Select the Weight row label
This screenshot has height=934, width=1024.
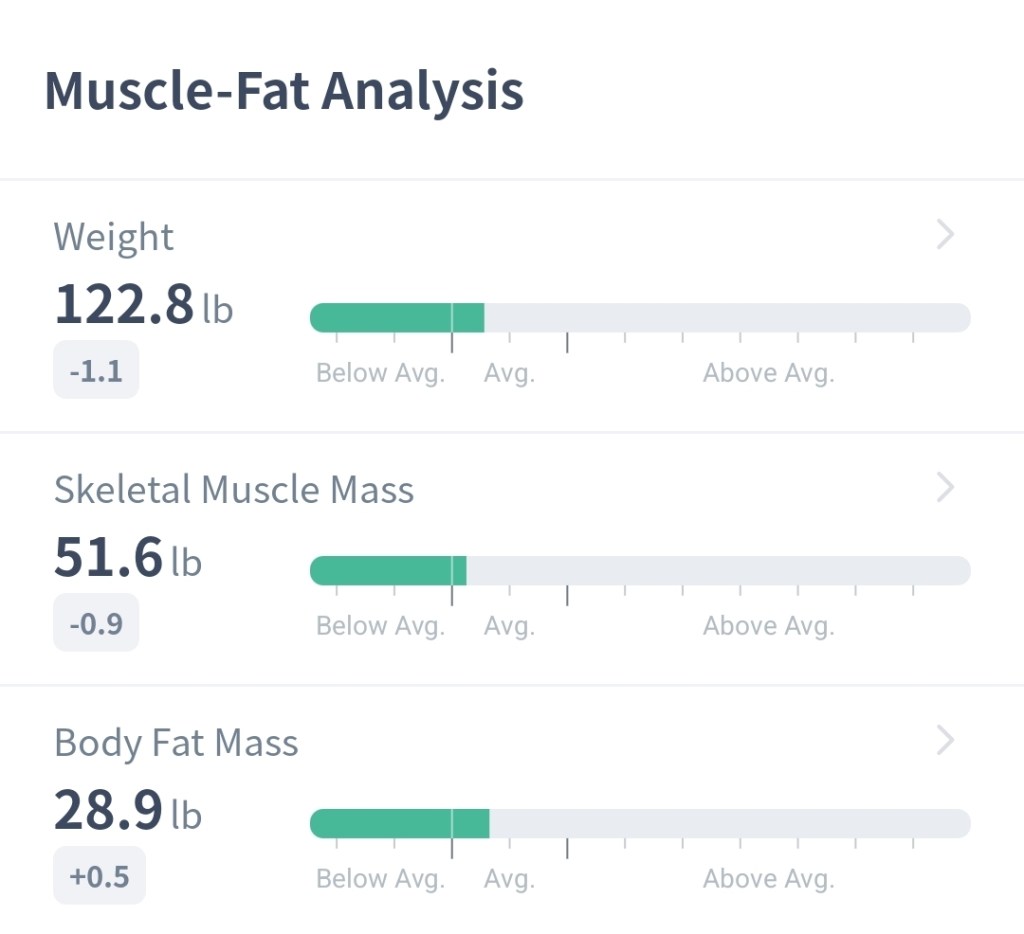click(x=114, y=237)
